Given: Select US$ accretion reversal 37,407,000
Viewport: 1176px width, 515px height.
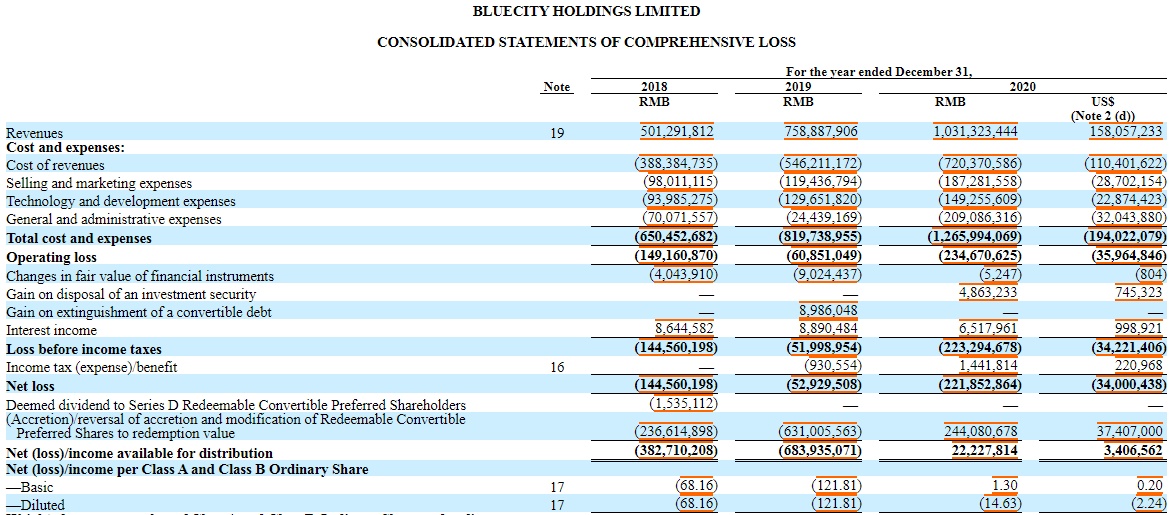Looking at the screenshot, I should (1132, 433).
